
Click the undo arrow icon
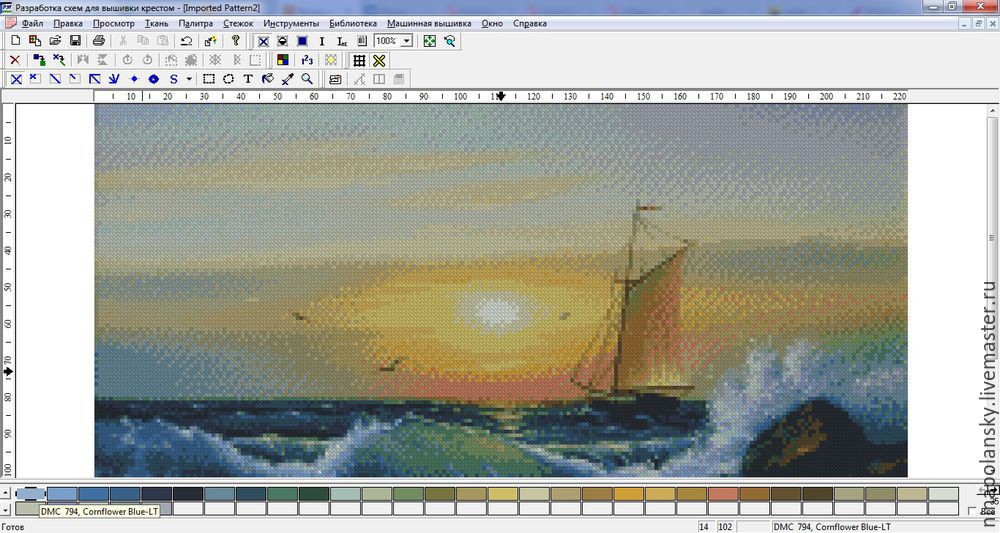(x=186, y=41)
